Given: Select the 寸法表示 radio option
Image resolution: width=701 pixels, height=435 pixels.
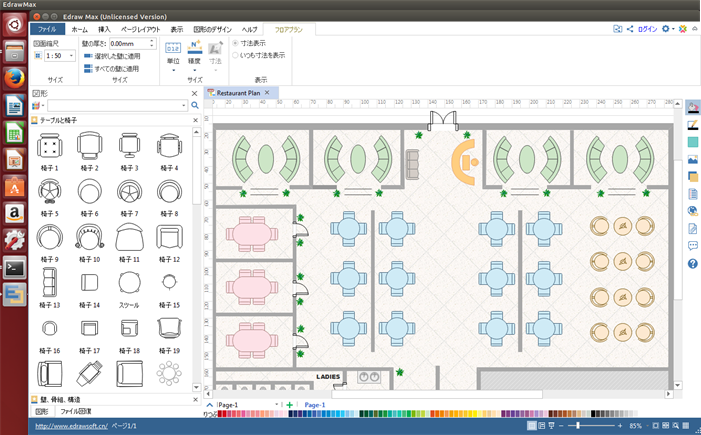Looking at the screenshot, I should (236, 43).
